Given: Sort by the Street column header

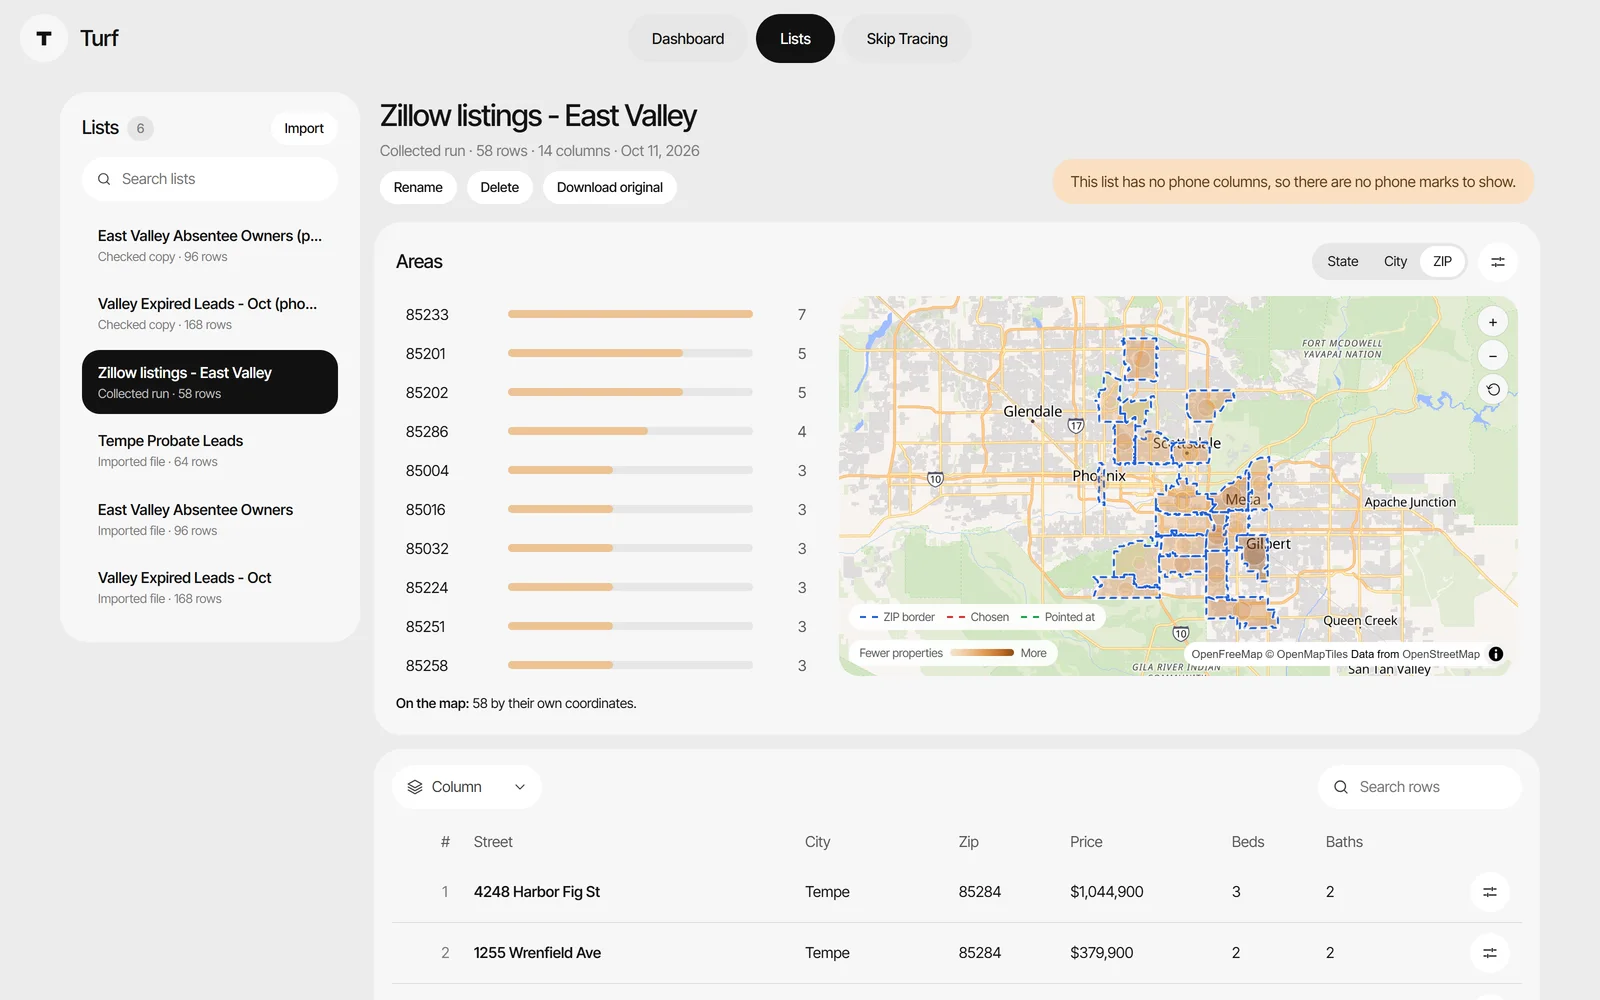Looking at the screenshot, I should (493, 842).
